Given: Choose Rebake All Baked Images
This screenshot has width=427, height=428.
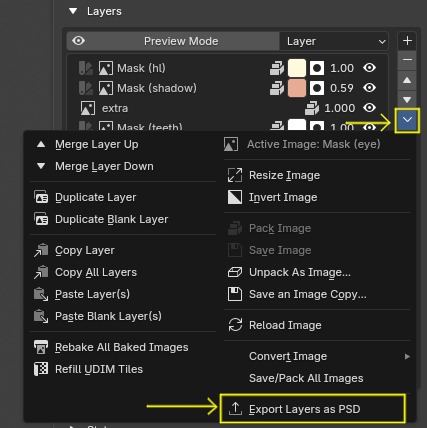Looking at the screenshot, I should pyautogui.click(x=123, y=347).
